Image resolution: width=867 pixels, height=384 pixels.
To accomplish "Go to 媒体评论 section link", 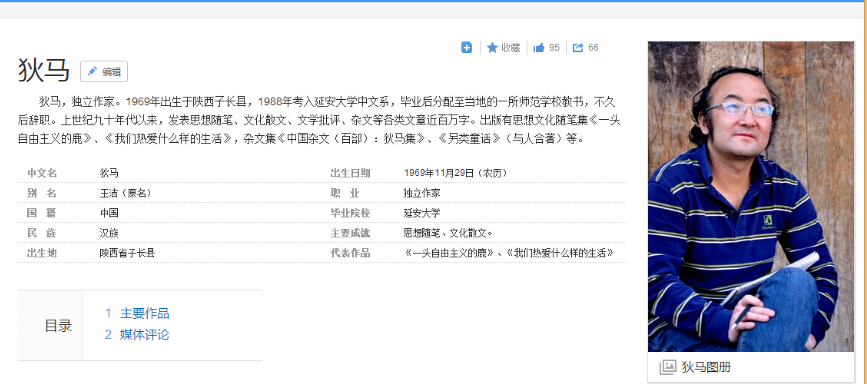I will (x=144, y=334).
